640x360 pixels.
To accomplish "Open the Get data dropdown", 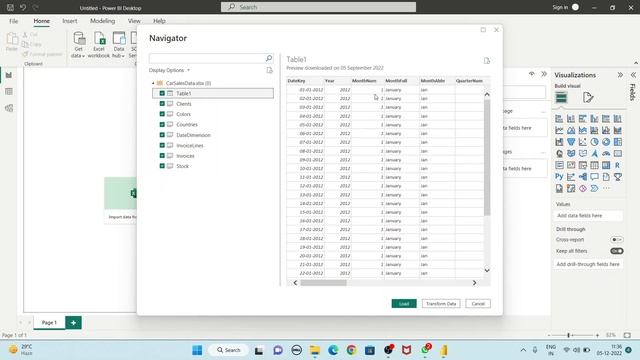I will pyautogui.click(x=78, y=45).
